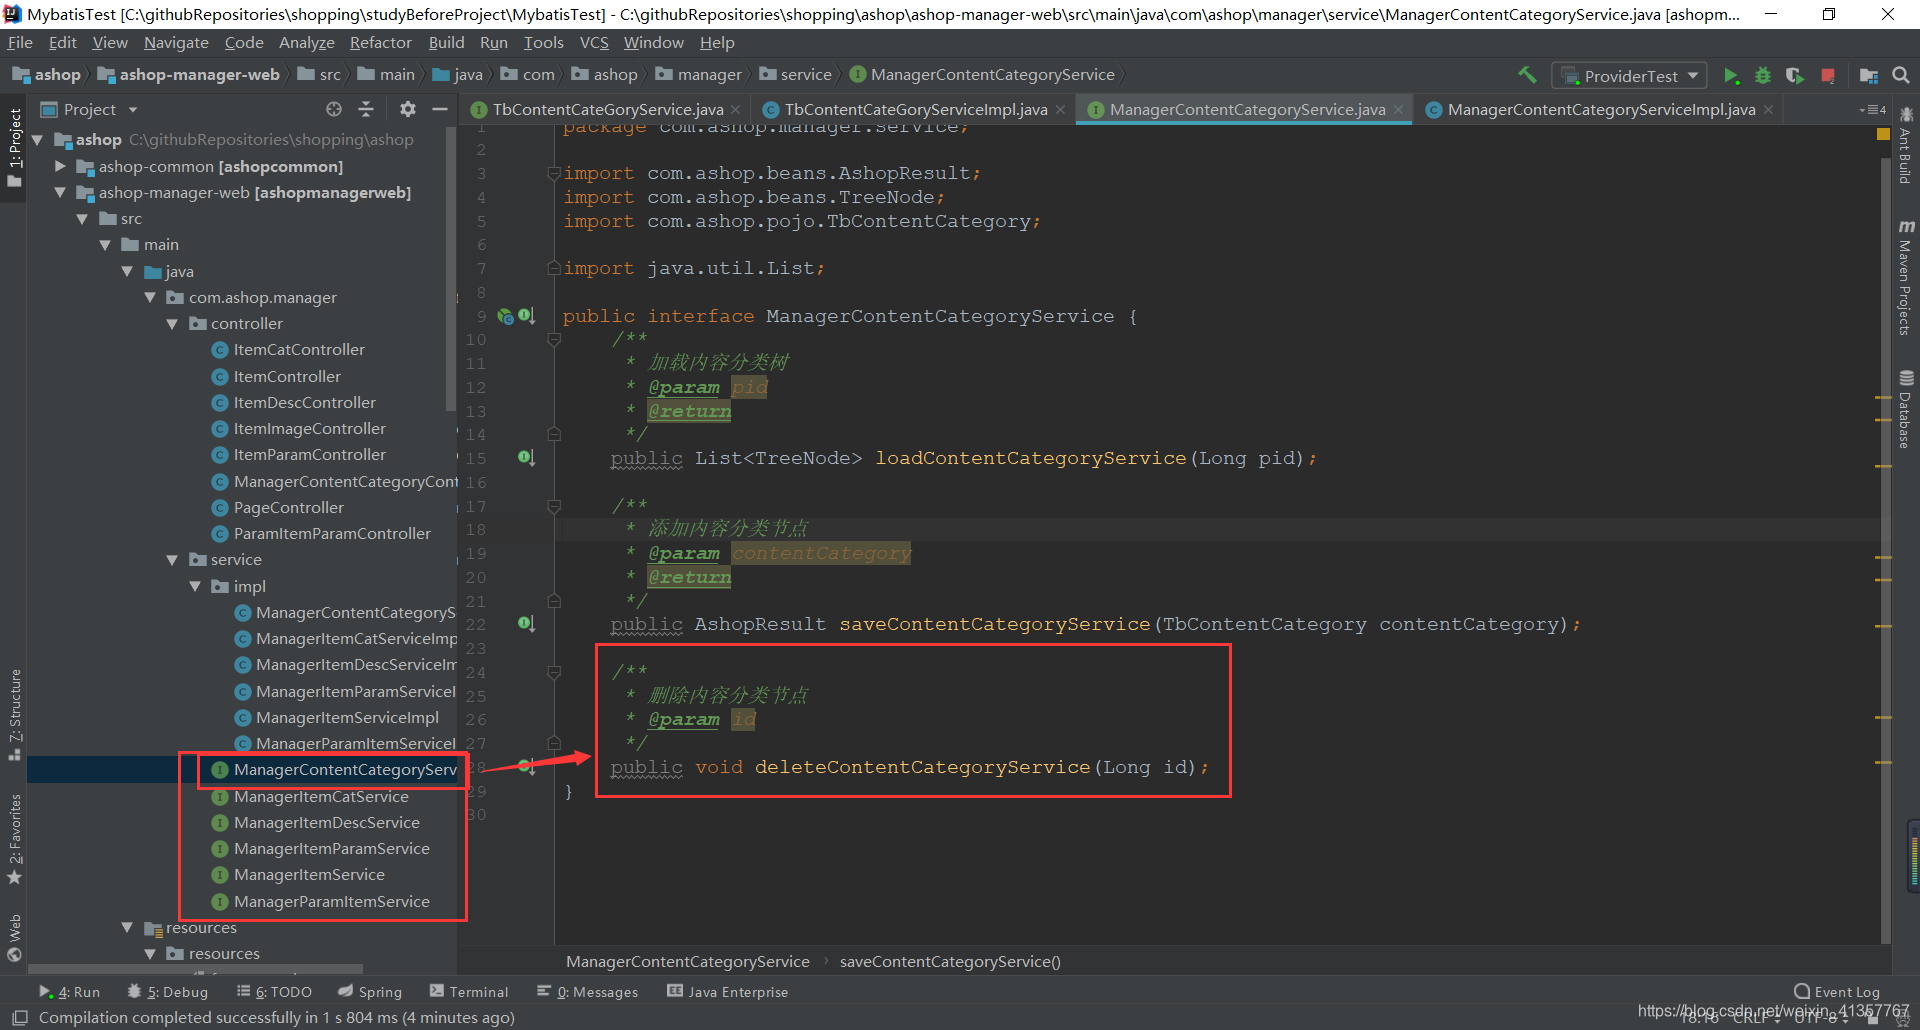This screenshot has width=1920, height=1030.
Task: Click the yellow inspection indicator above the editor scrollbar
Action: [x=1883, y=134]
